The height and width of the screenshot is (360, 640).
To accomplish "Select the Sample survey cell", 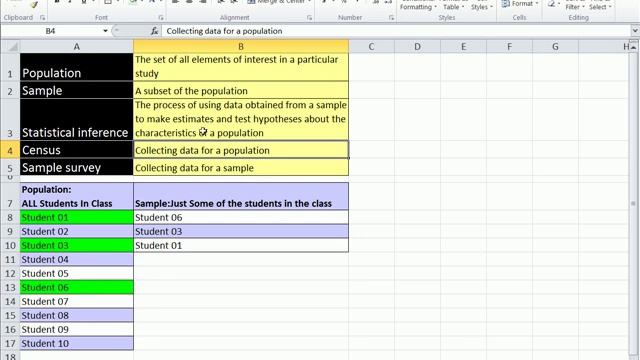I will (76, 167).
